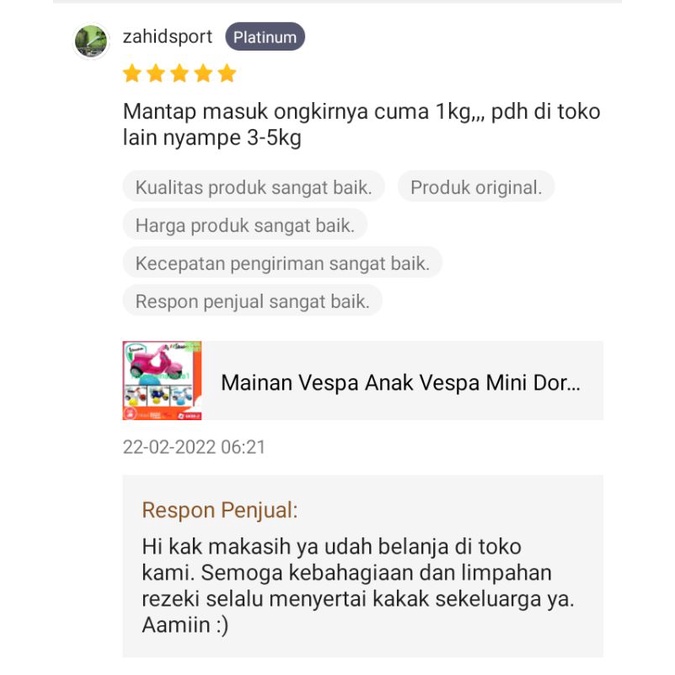Tap 'Respon penjual sangat baik.' tag
675x675 pixels.
(x=252, y=301)
